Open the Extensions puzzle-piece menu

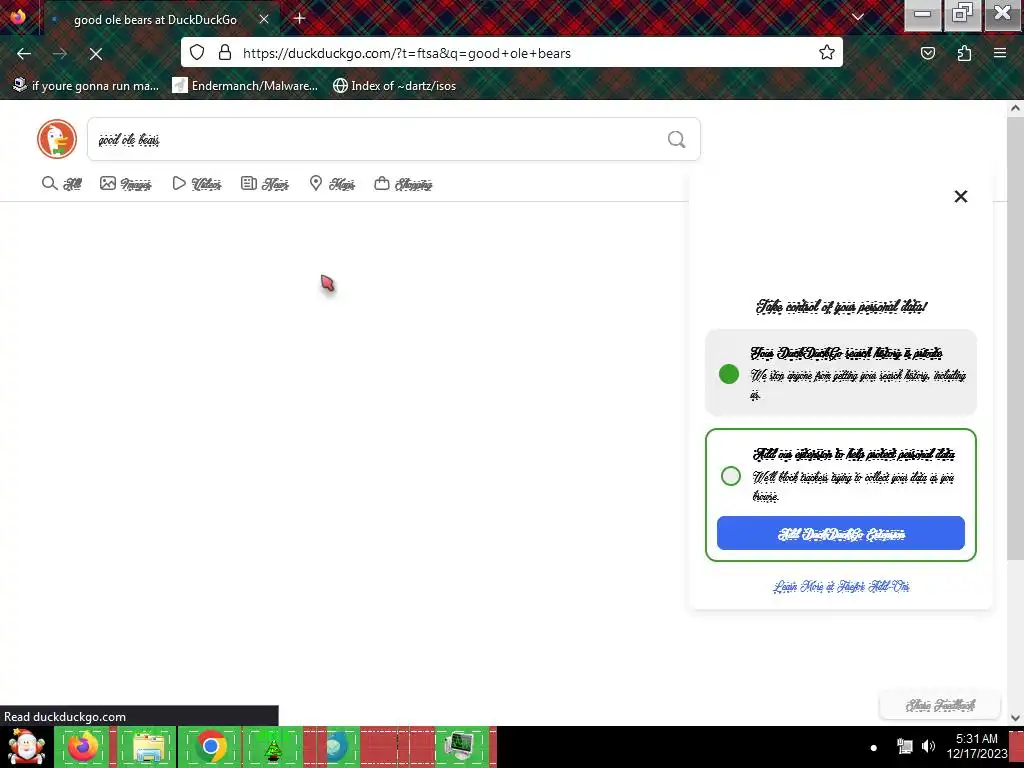(x=964, y=53)
